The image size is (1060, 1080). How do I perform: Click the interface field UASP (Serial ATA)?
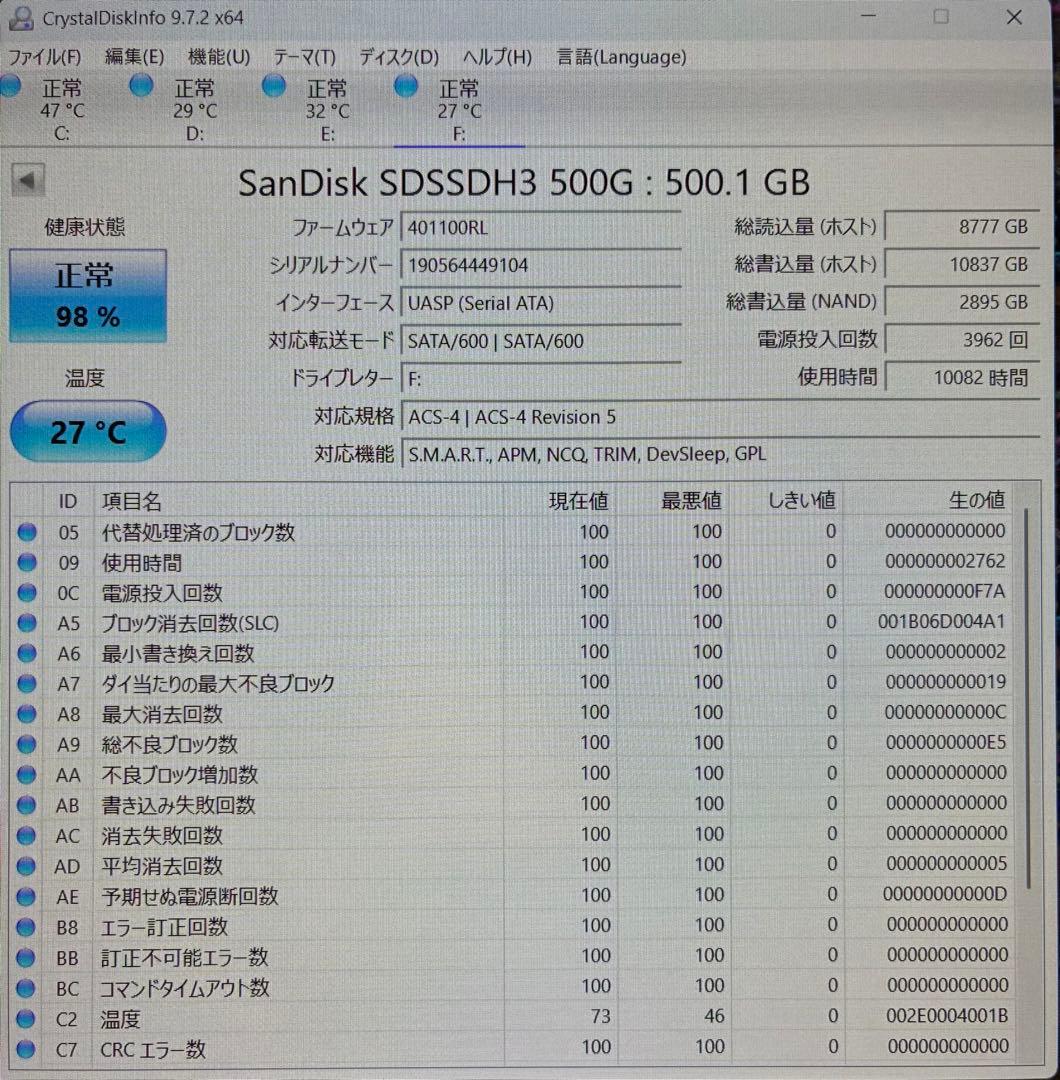point(541,303)
